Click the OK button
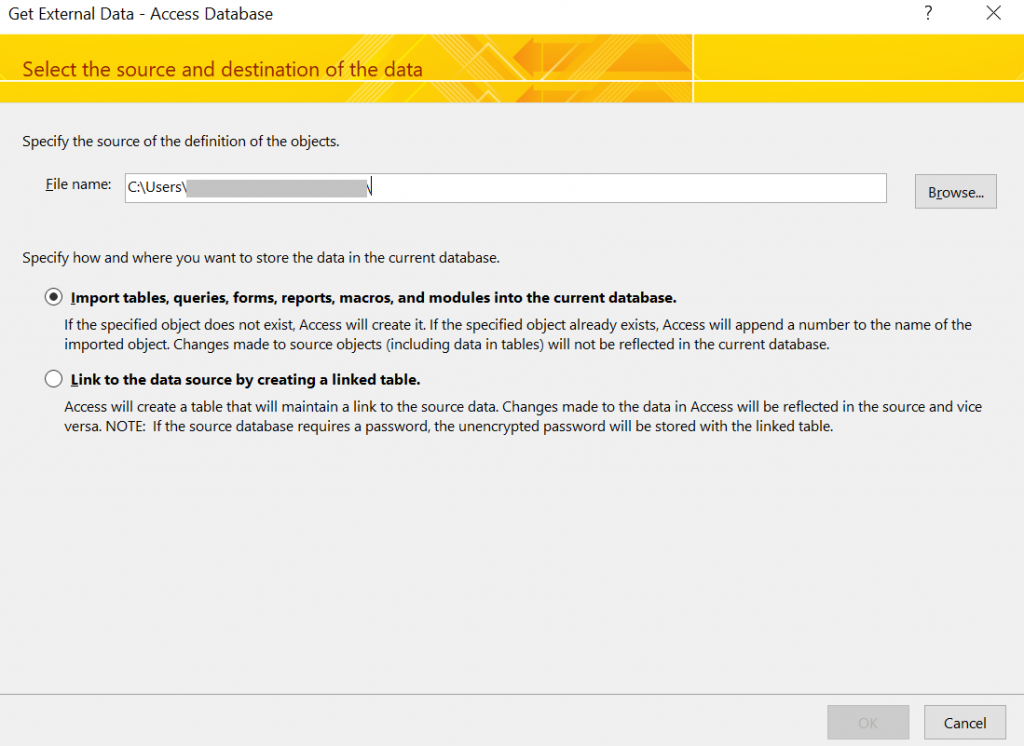1024x746 pixels. [x=868, y=722]
